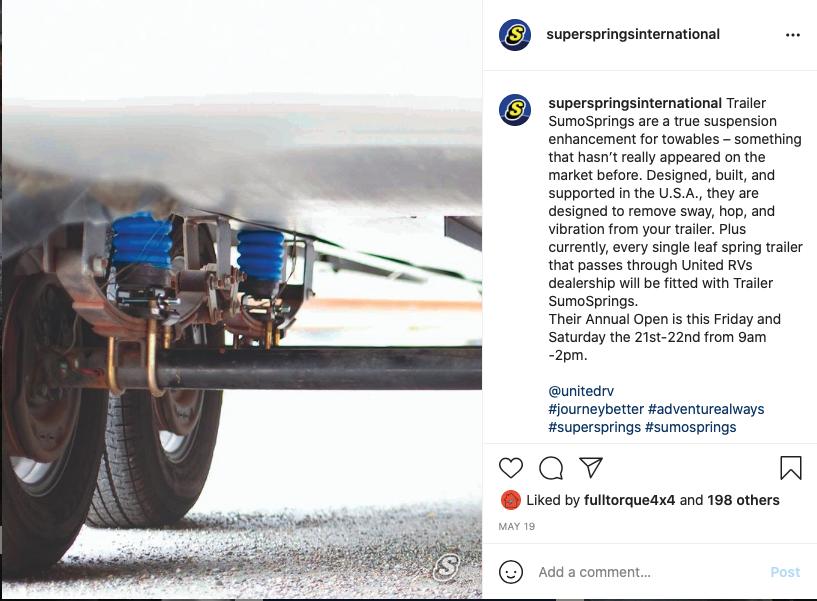
Task: Open the #journeybetter hashtag
Action: (596, 409)
